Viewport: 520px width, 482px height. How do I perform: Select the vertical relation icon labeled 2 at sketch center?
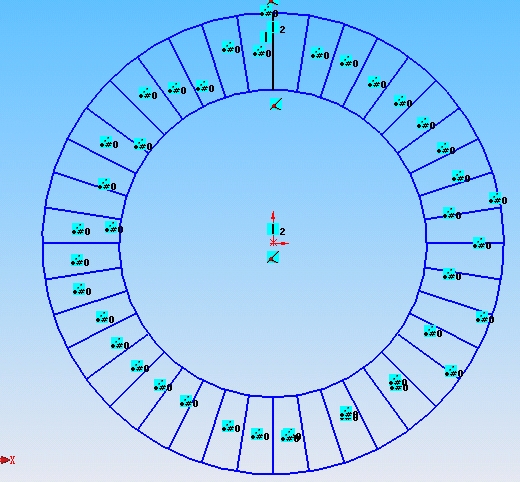pyautogui.click(x=273, y=230)
